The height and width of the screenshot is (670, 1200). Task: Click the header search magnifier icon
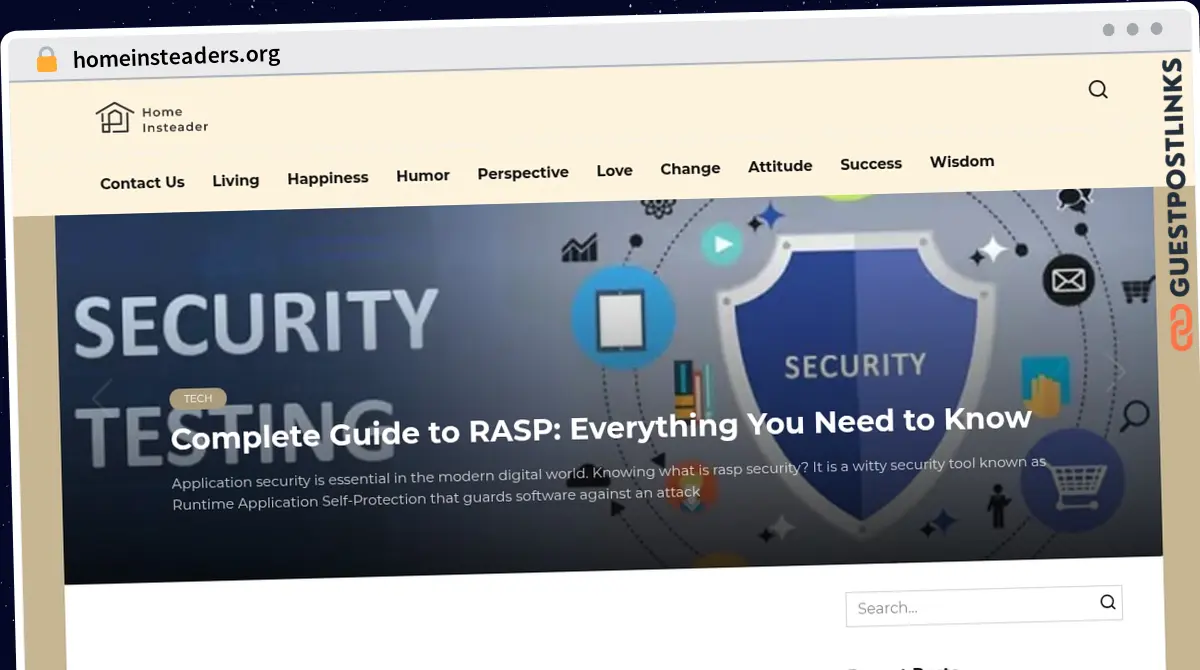click(x=1098, y=89)
